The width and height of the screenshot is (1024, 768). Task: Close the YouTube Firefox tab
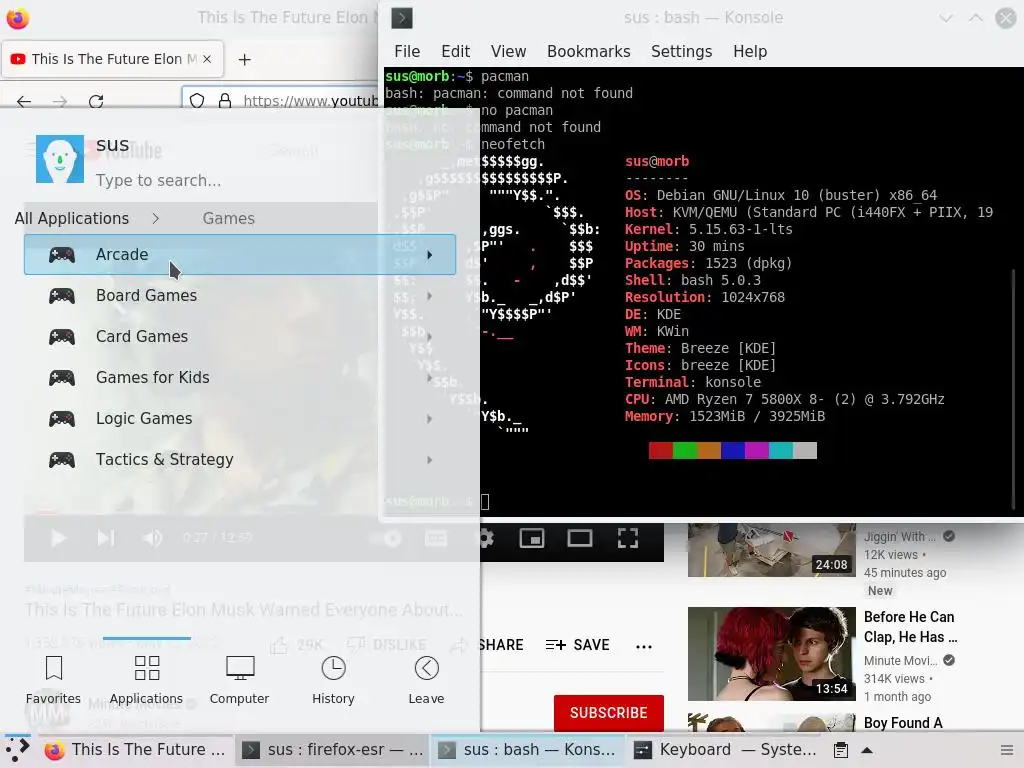tap(207, 59)
